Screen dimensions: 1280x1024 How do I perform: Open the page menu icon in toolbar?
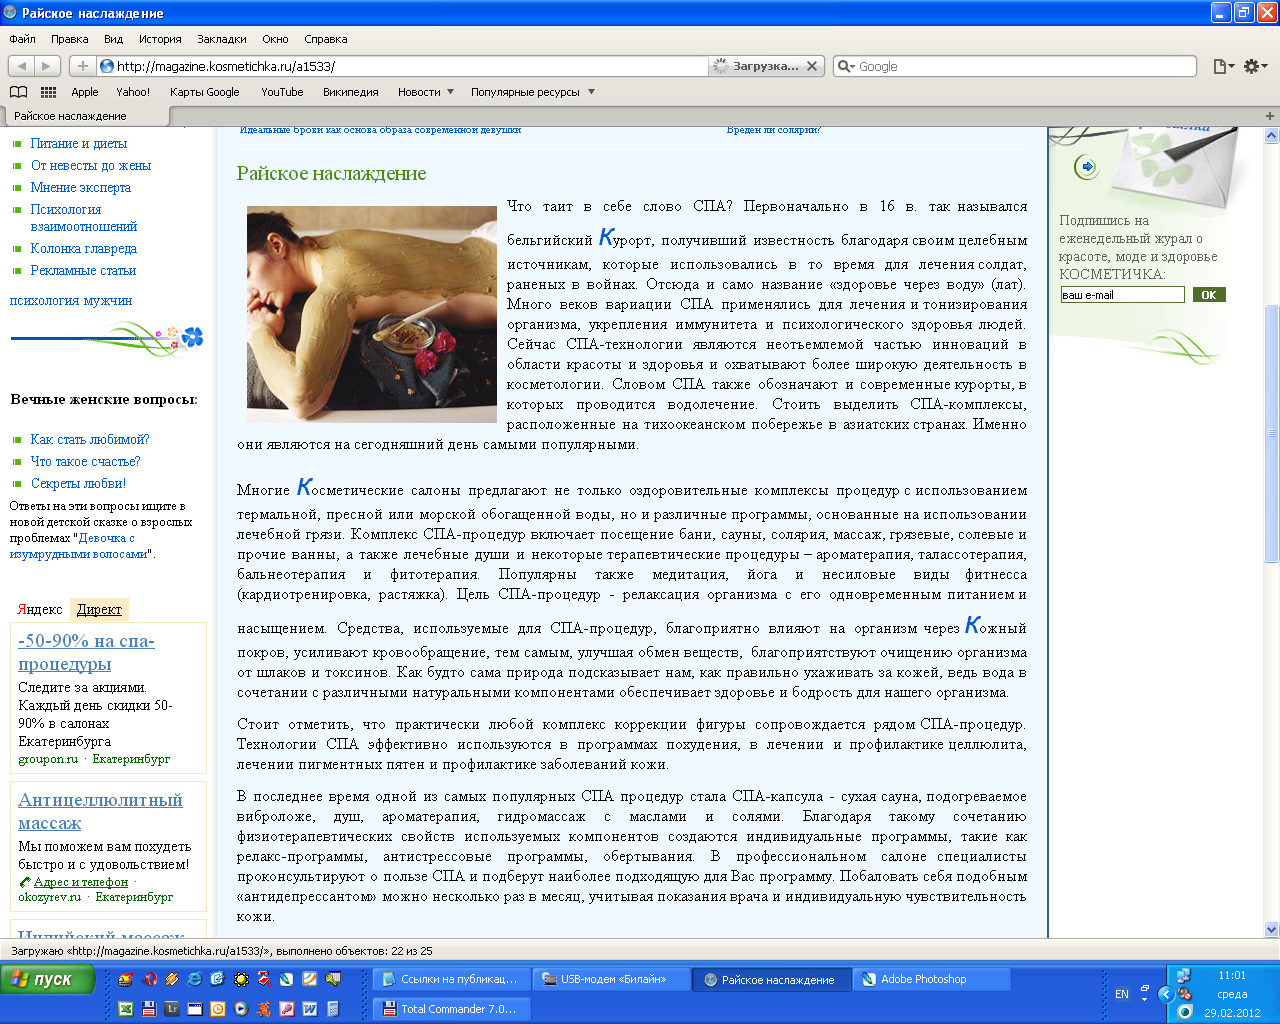[x=1223, y=66]
